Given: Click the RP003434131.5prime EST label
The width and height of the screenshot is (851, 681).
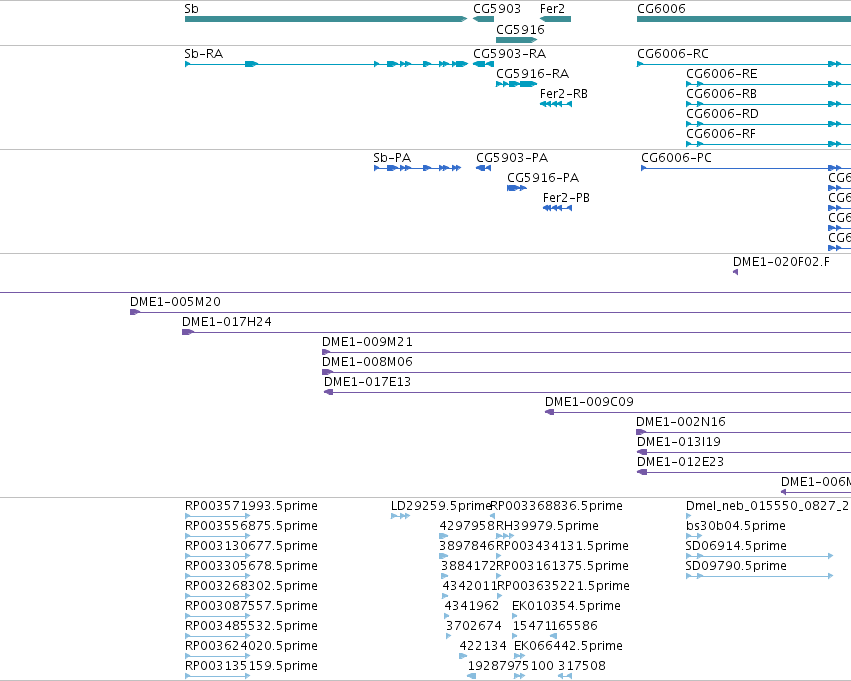Looking at the screenshot, I should (x=562, y=546).
